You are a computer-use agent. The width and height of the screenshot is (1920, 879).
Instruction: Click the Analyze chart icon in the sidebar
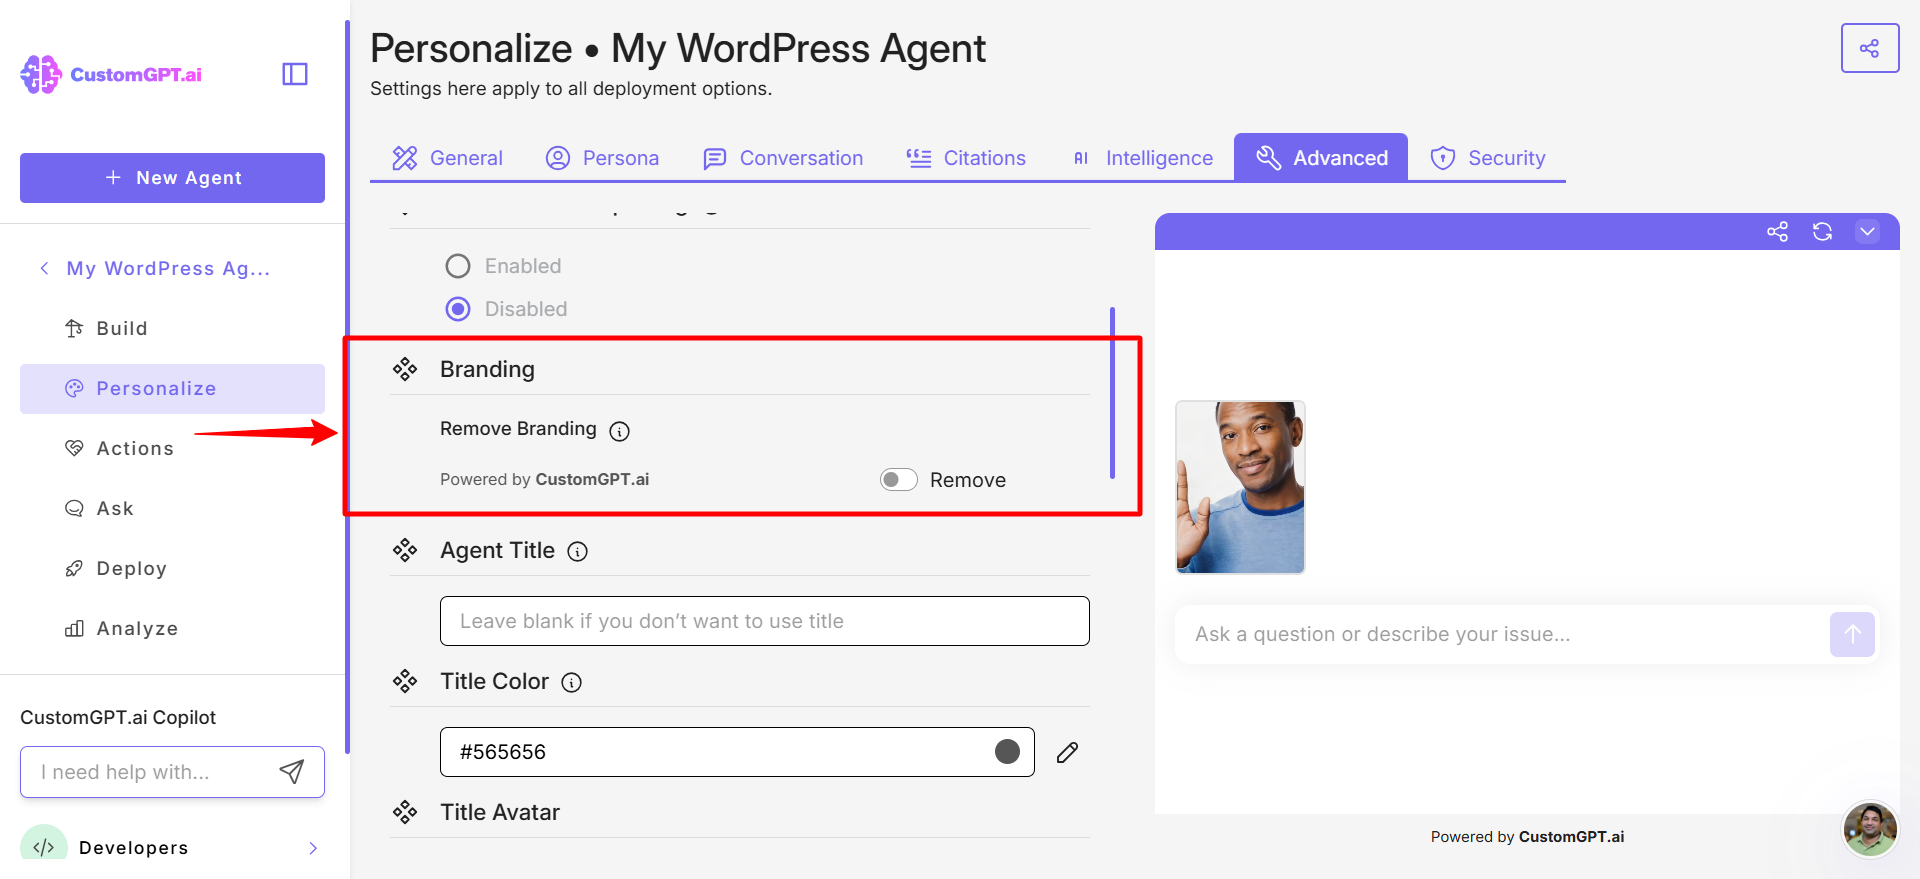74,628
